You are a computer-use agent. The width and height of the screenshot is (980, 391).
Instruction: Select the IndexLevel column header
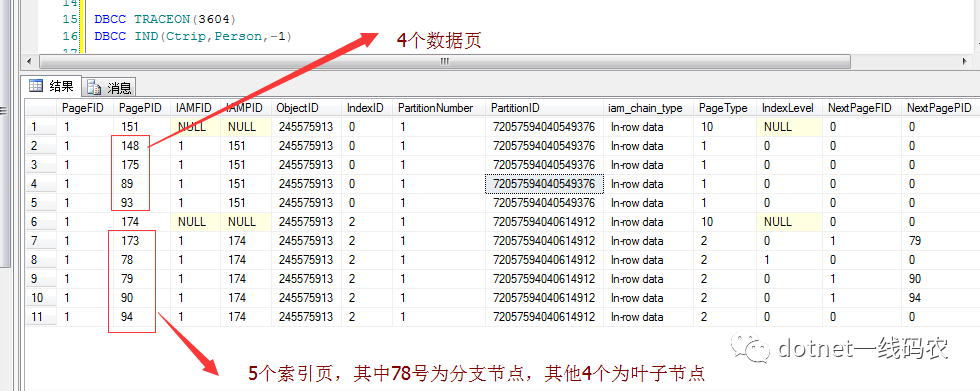(789, 108)
